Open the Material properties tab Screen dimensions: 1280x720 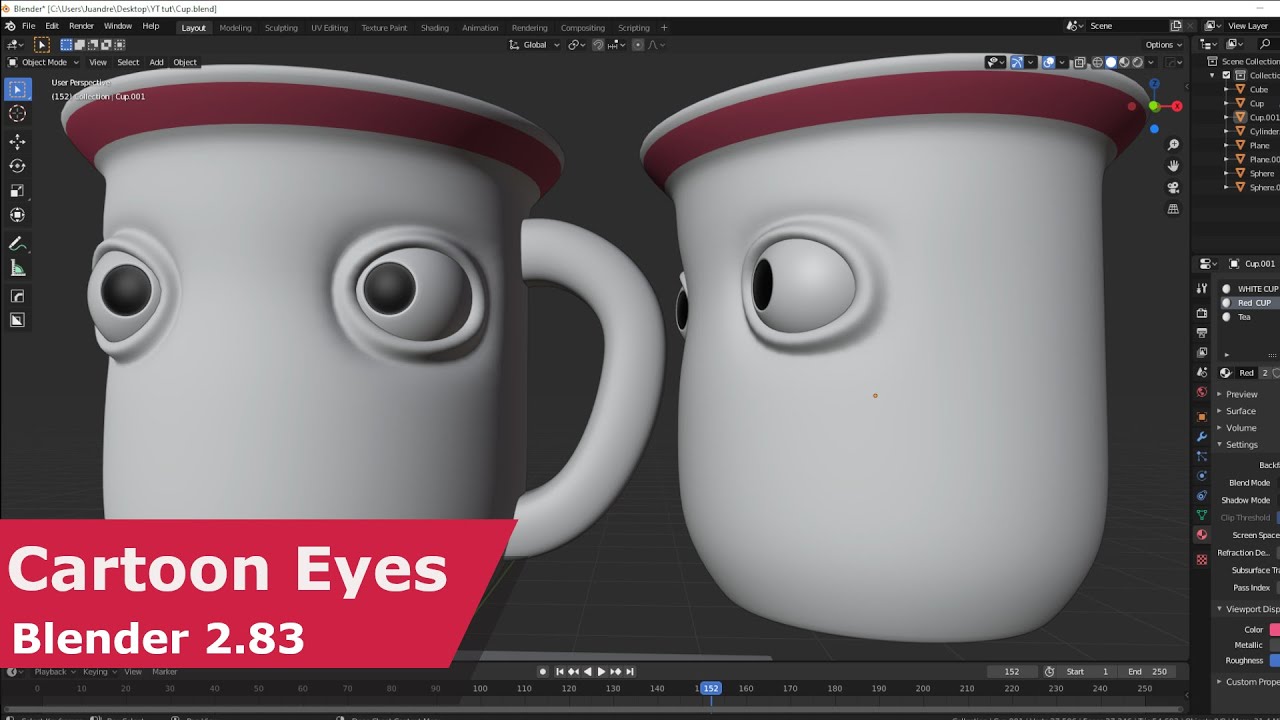click(x=1202, y=535)
